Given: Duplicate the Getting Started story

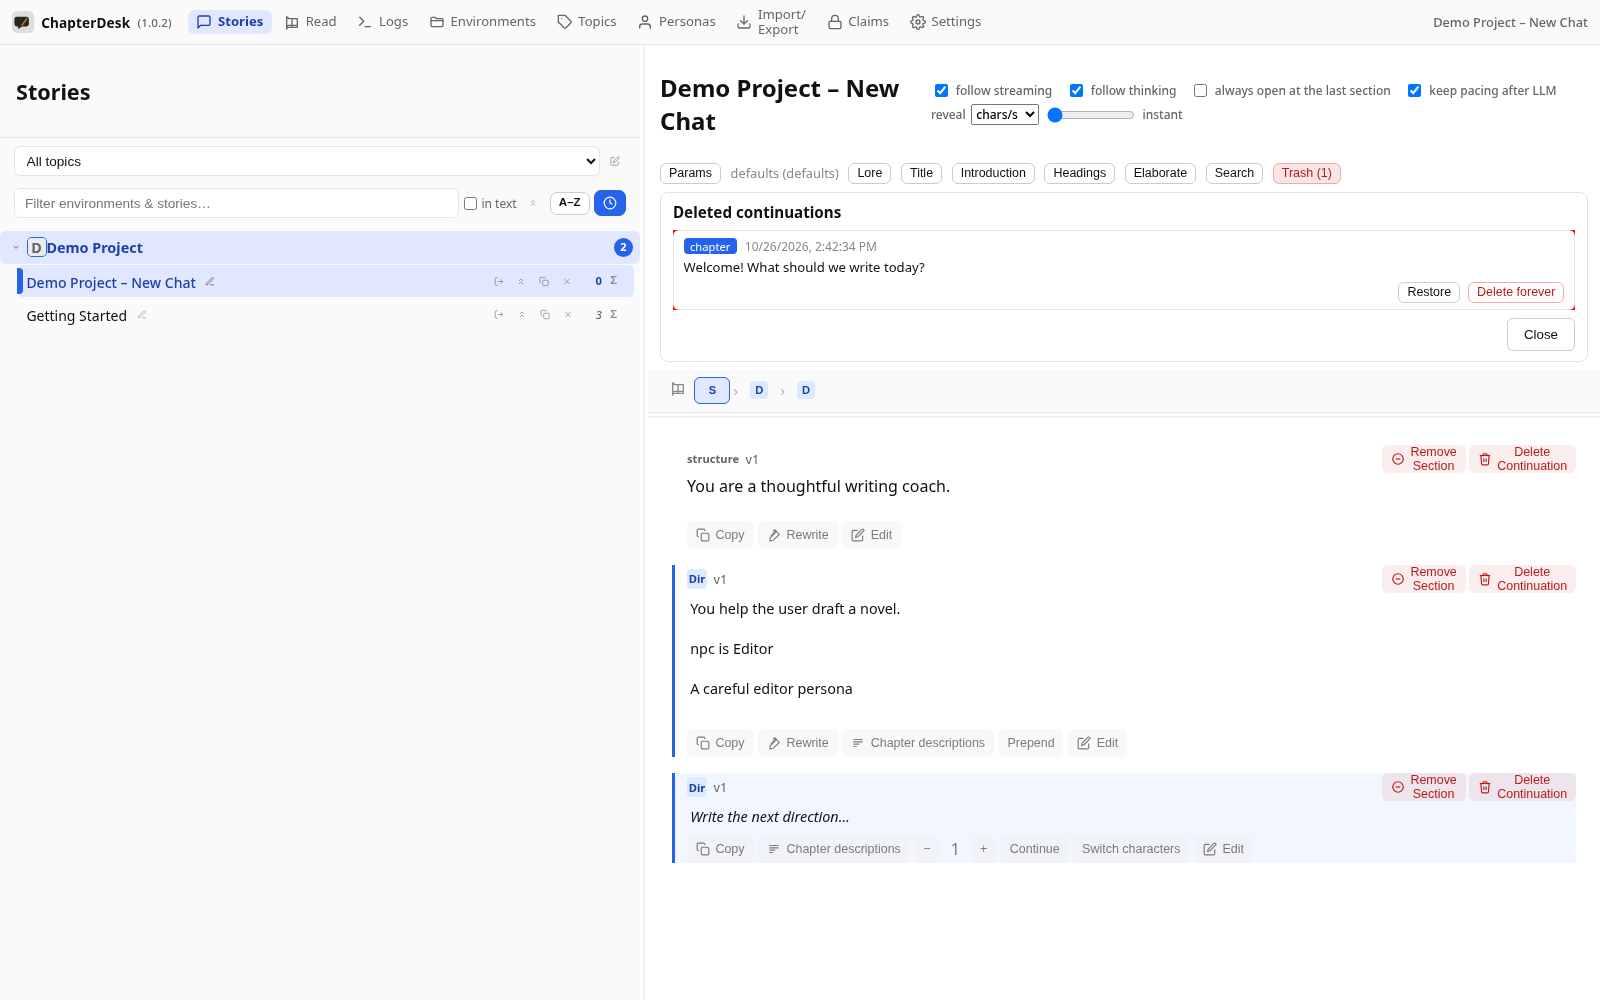Looking at the screenshot, I should pos(545,315).
